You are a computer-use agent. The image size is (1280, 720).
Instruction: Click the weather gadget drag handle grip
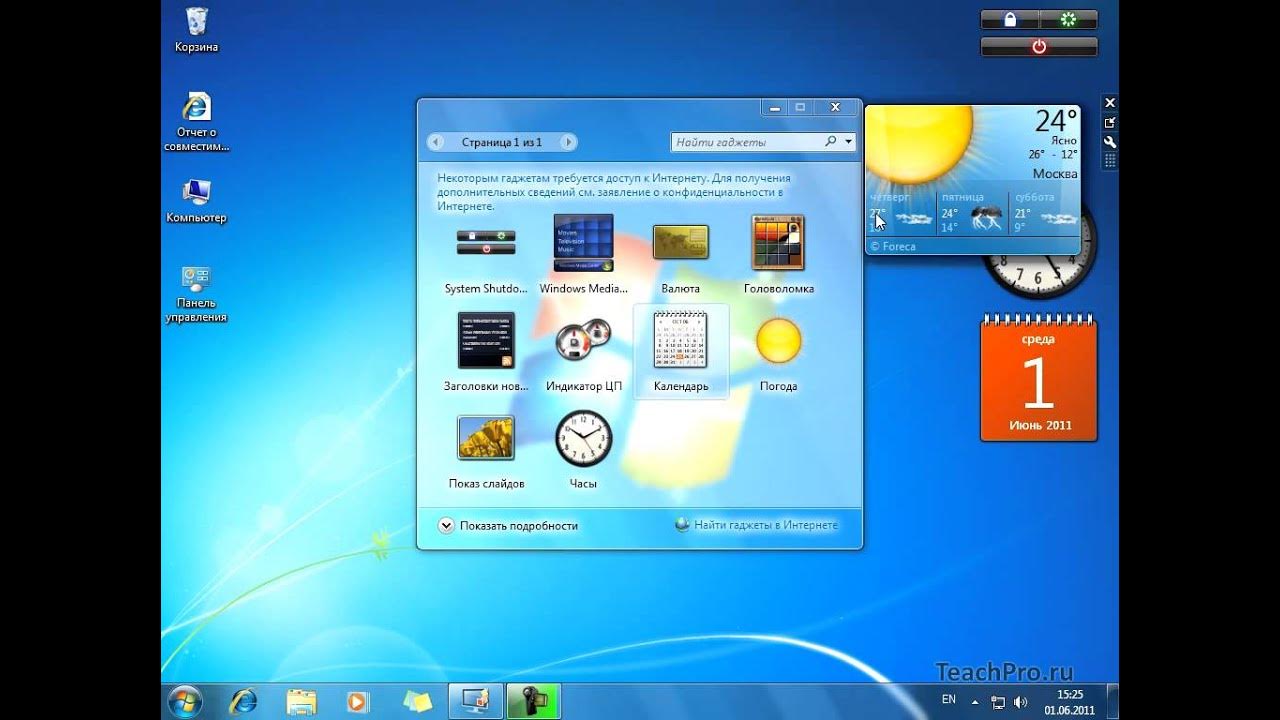(x=1109, y=160)
